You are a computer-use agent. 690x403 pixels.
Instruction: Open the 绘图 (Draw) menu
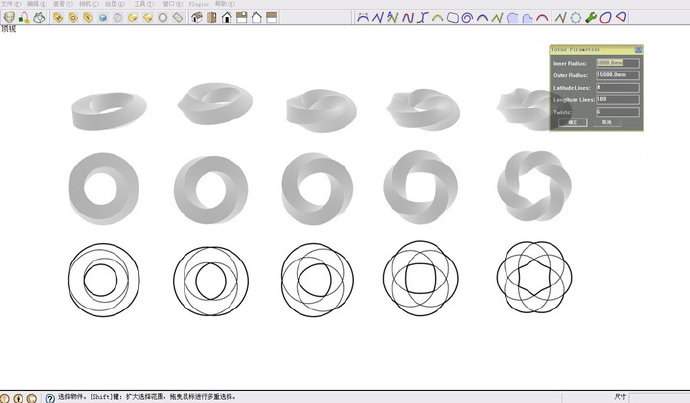tap(115, 4)
